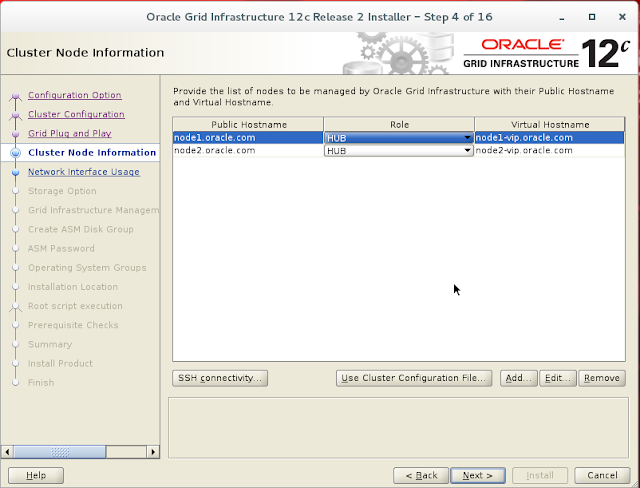Click the Public Hostname column header
This screenshot has height=488, width=640.
(248, 124)
